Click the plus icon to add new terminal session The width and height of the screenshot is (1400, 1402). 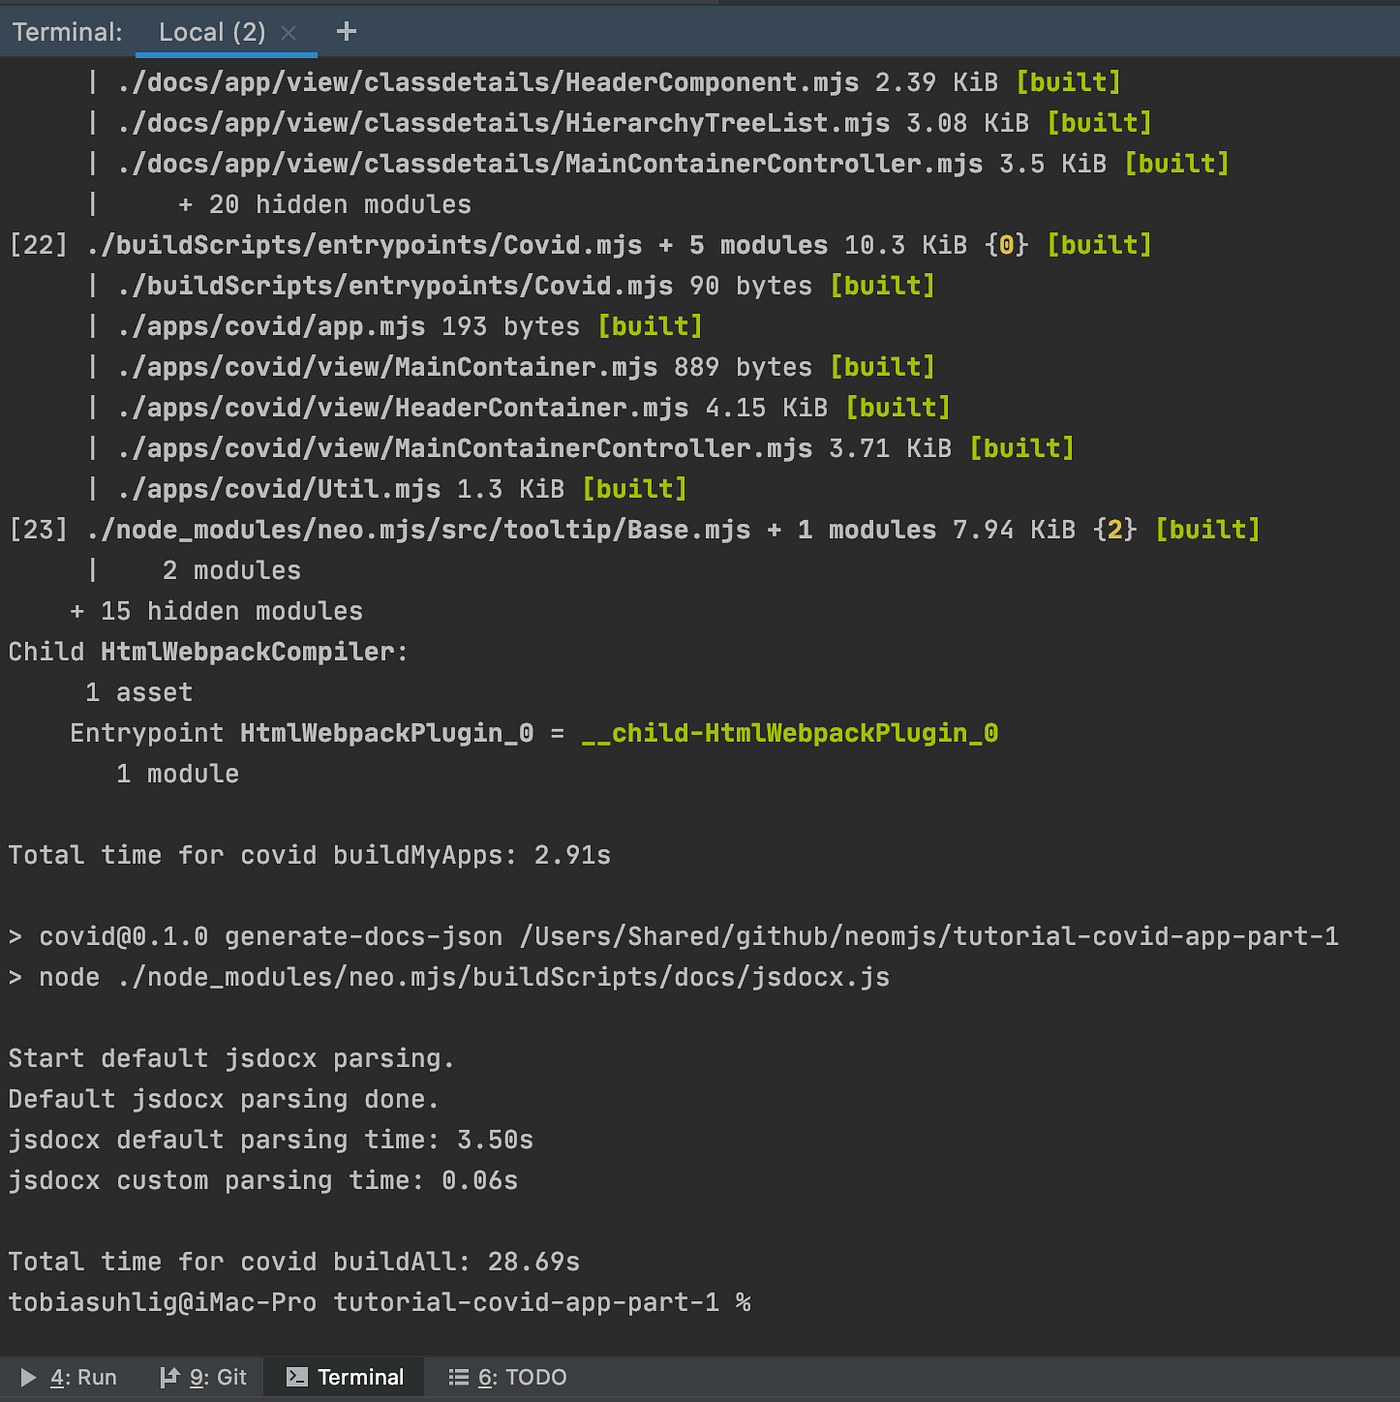point(346,31)
